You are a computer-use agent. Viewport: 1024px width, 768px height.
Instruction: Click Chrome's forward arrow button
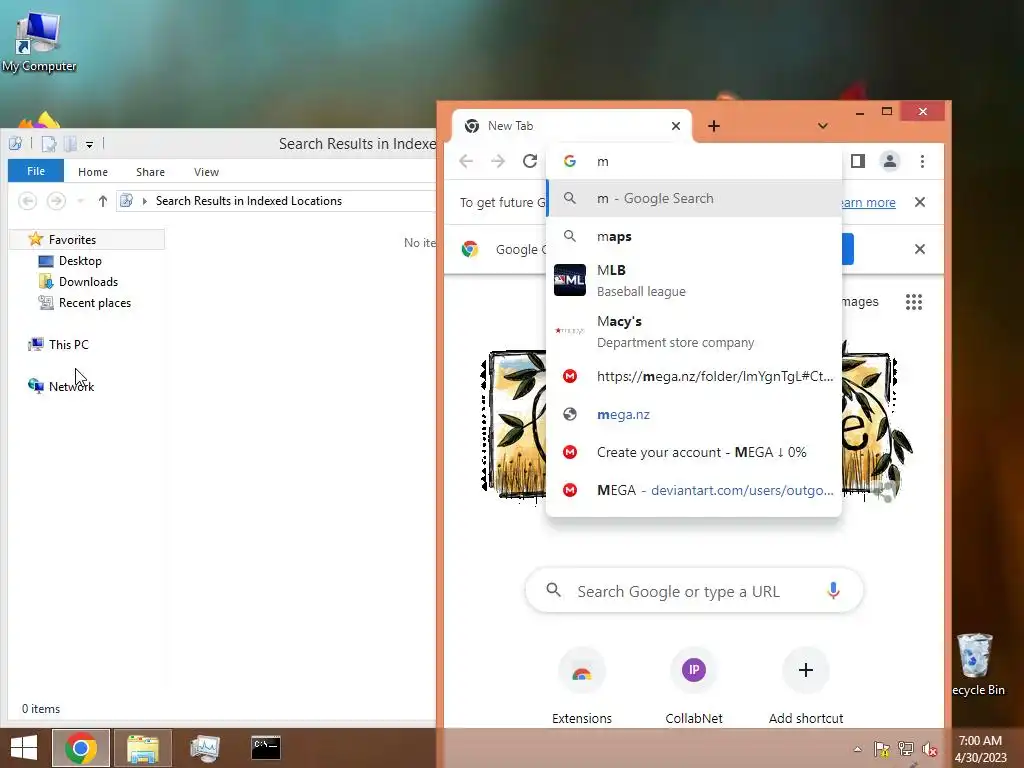(x=498, y=161)
